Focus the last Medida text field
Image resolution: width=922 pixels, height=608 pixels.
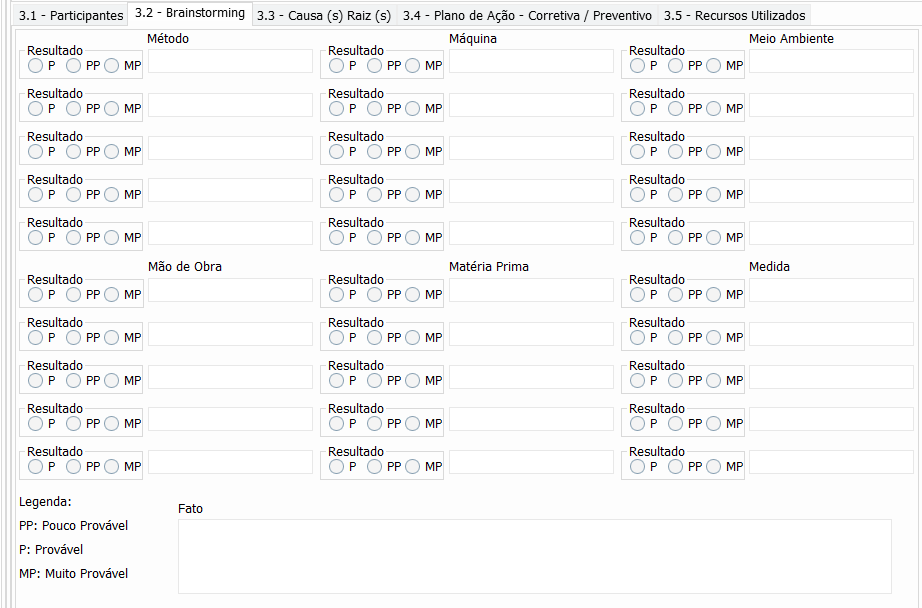coord(831,463)
